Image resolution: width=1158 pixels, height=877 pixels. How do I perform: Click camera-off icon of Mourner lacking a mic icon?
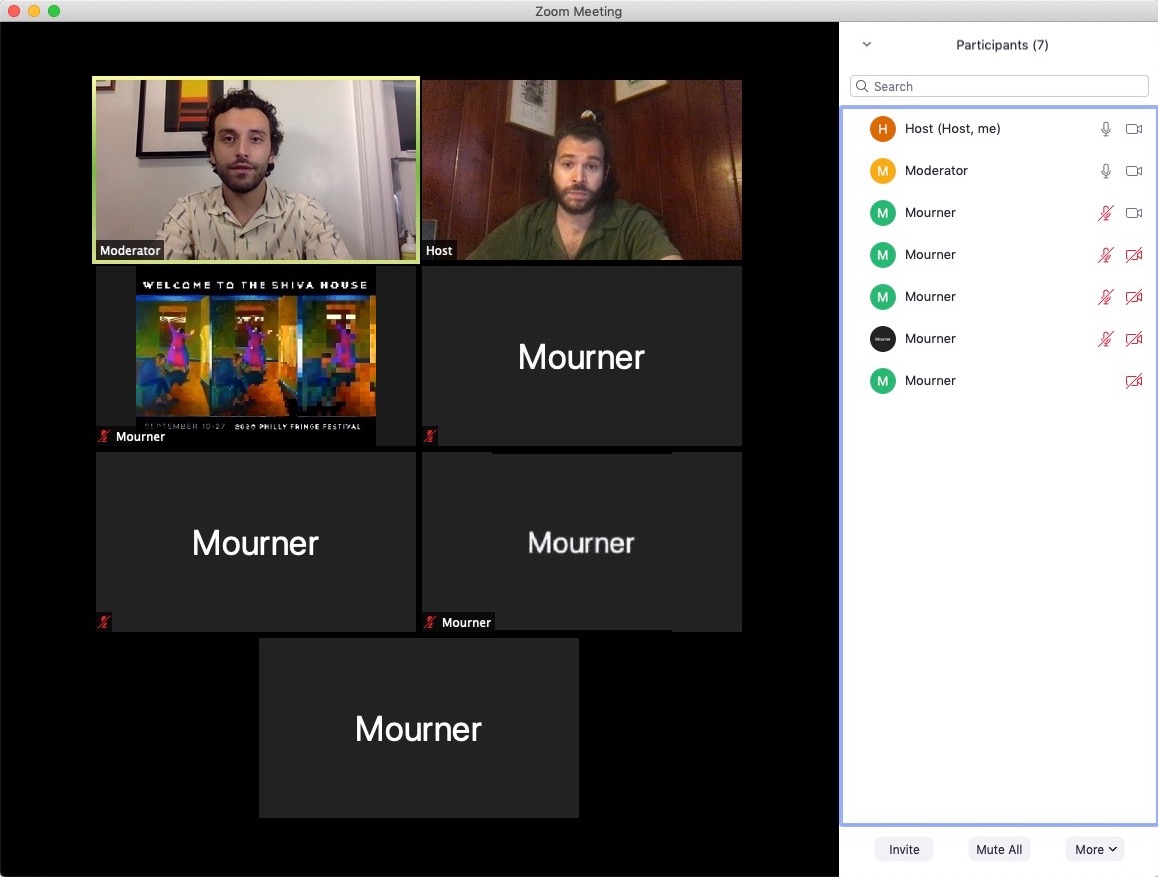1134,382
